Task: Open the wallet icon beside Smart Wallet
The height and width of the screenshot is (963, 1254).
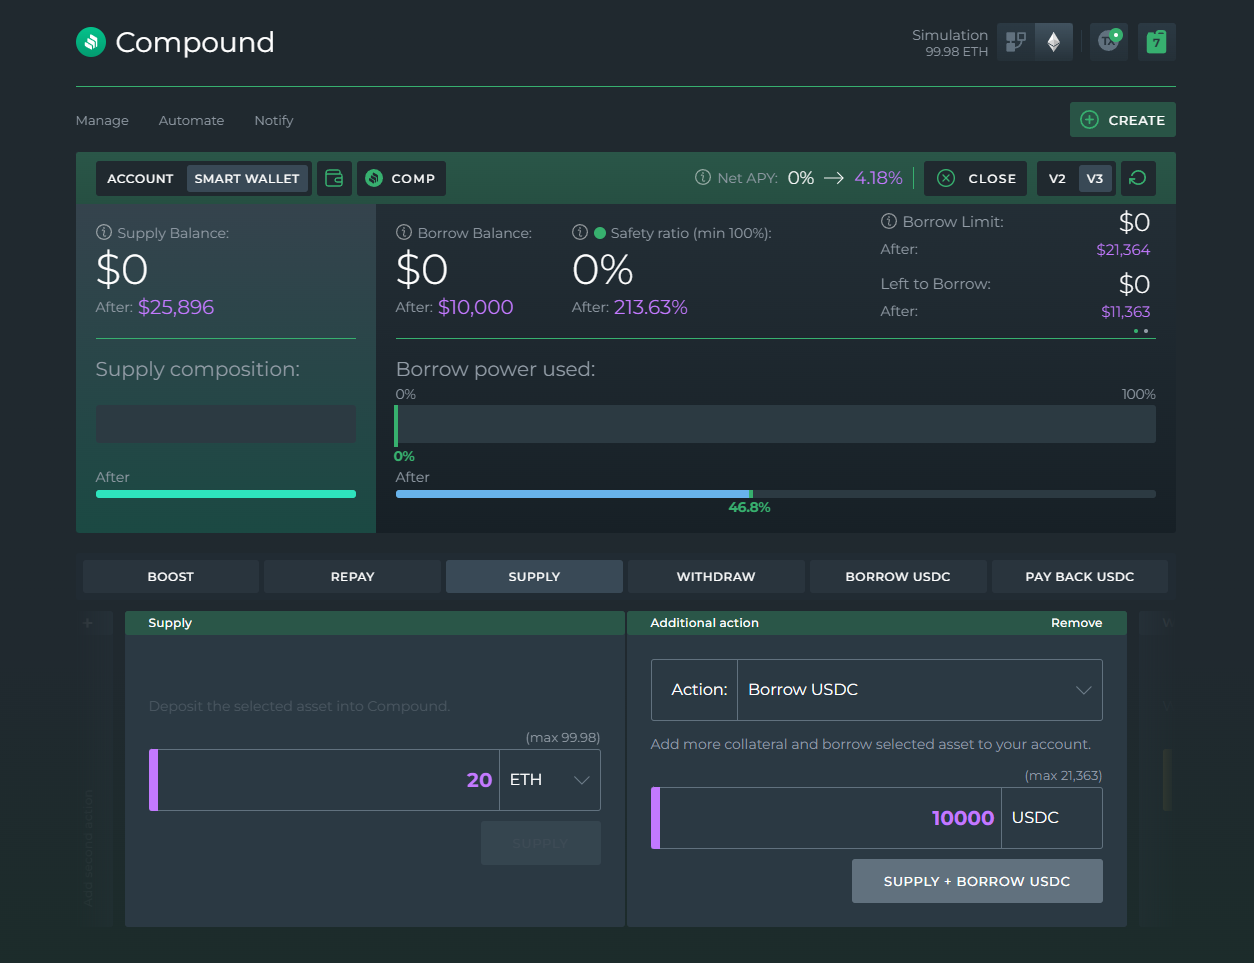Action: (334, 178)
